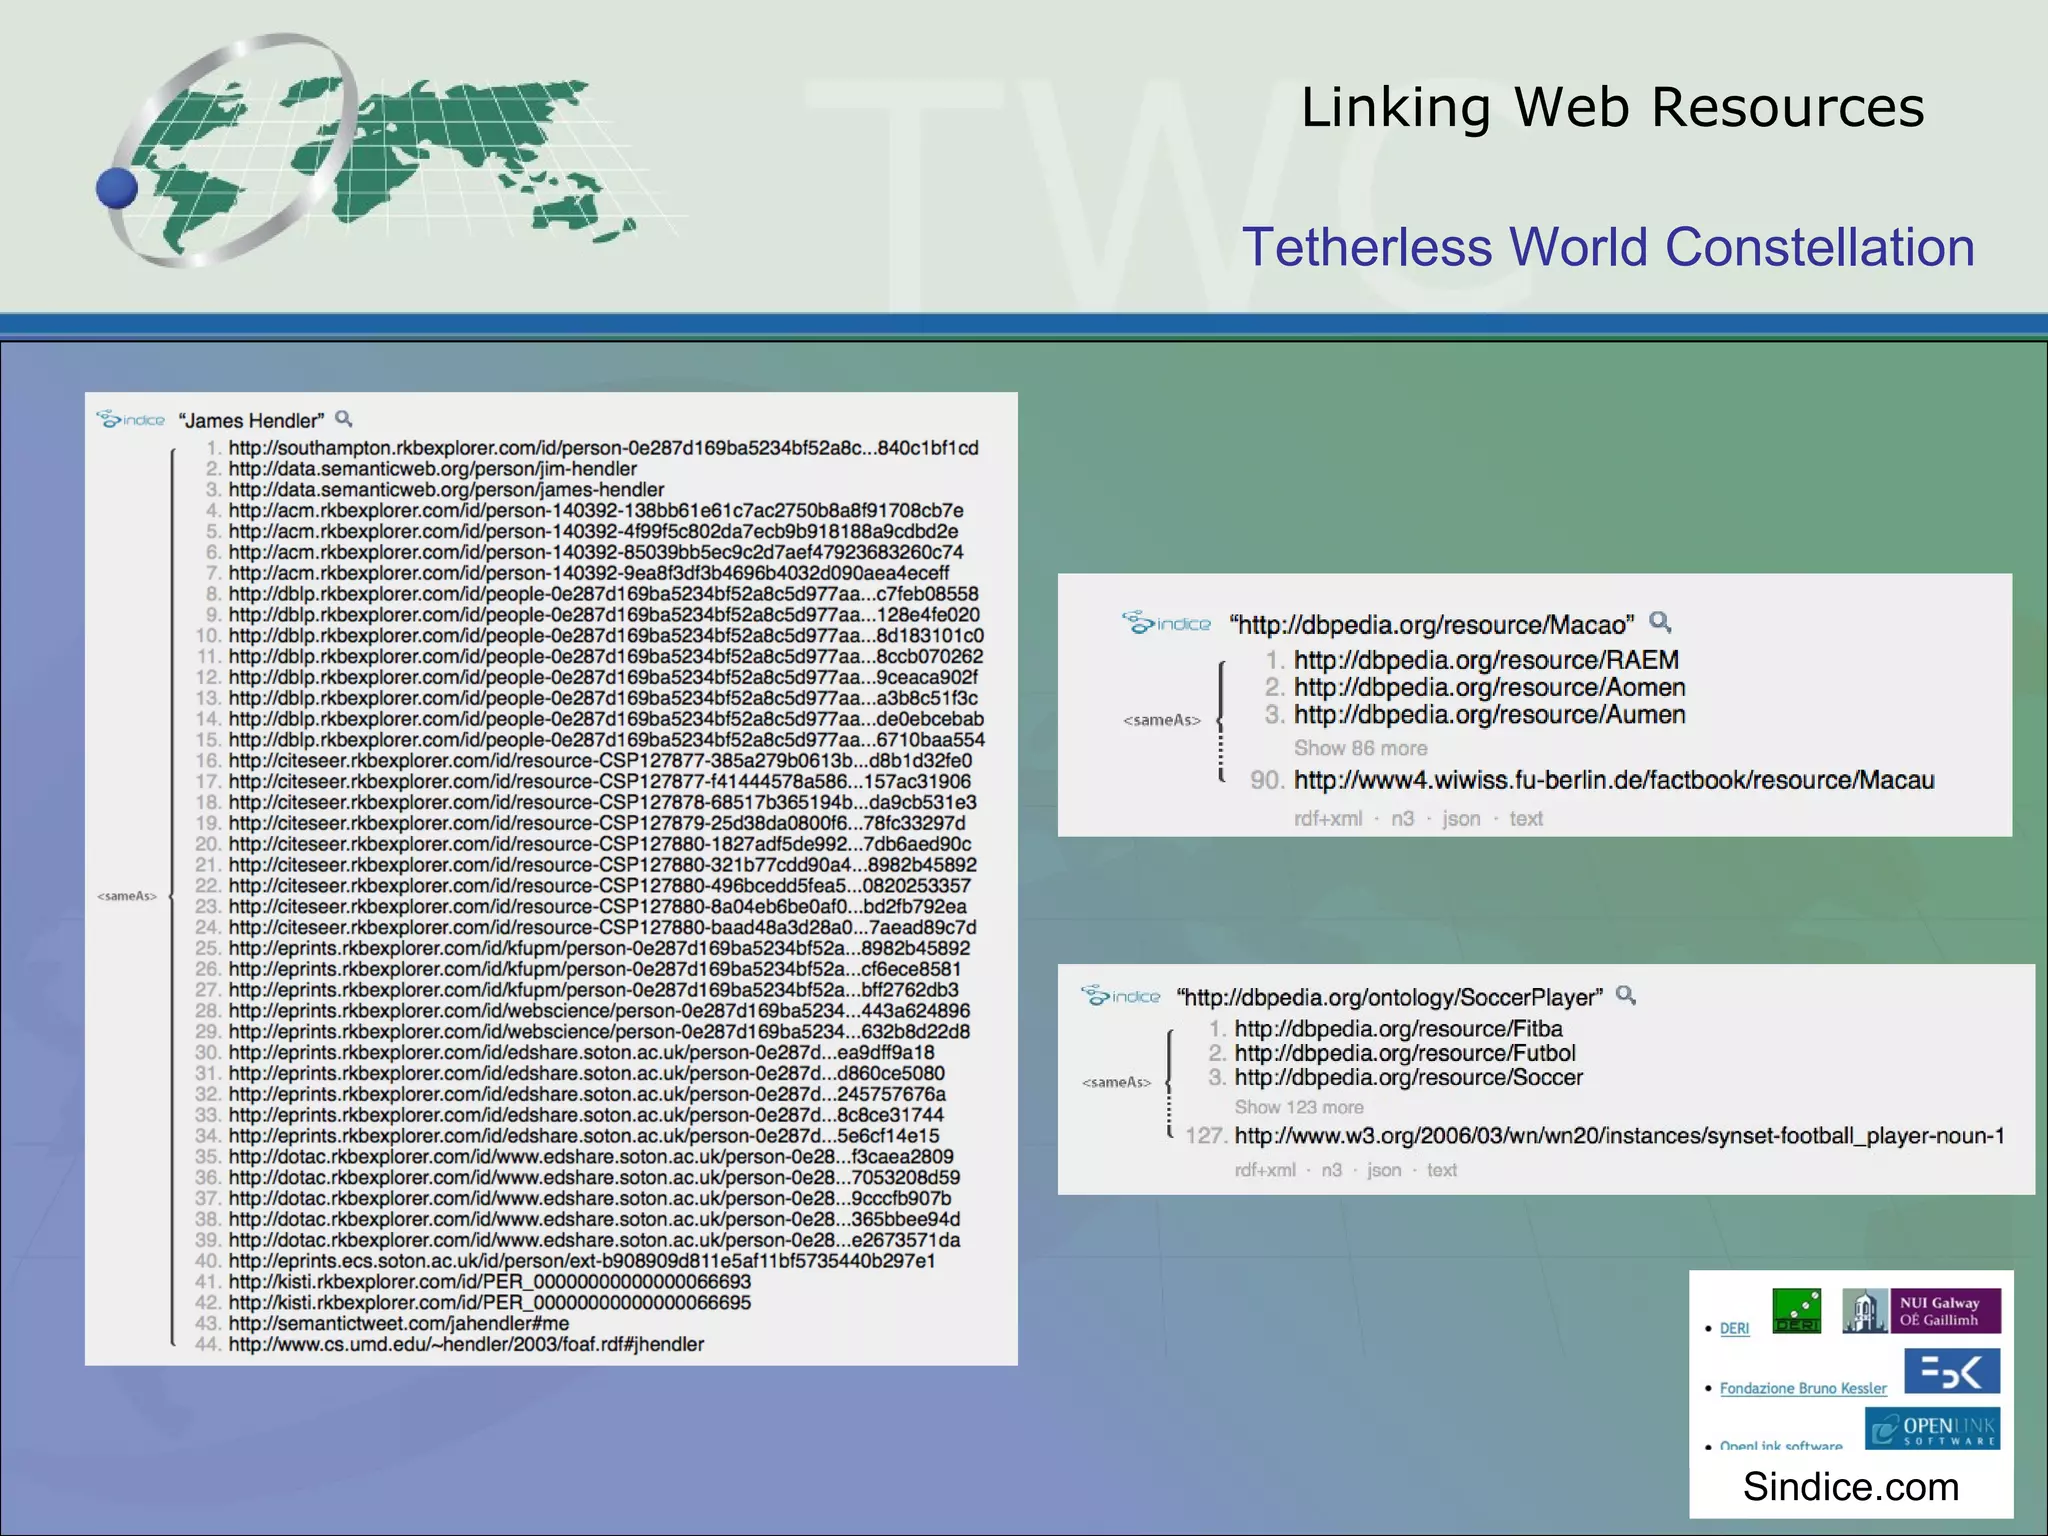
Task: Click Sindice logo in SoccerPlayer panel
Action: 1121,996
